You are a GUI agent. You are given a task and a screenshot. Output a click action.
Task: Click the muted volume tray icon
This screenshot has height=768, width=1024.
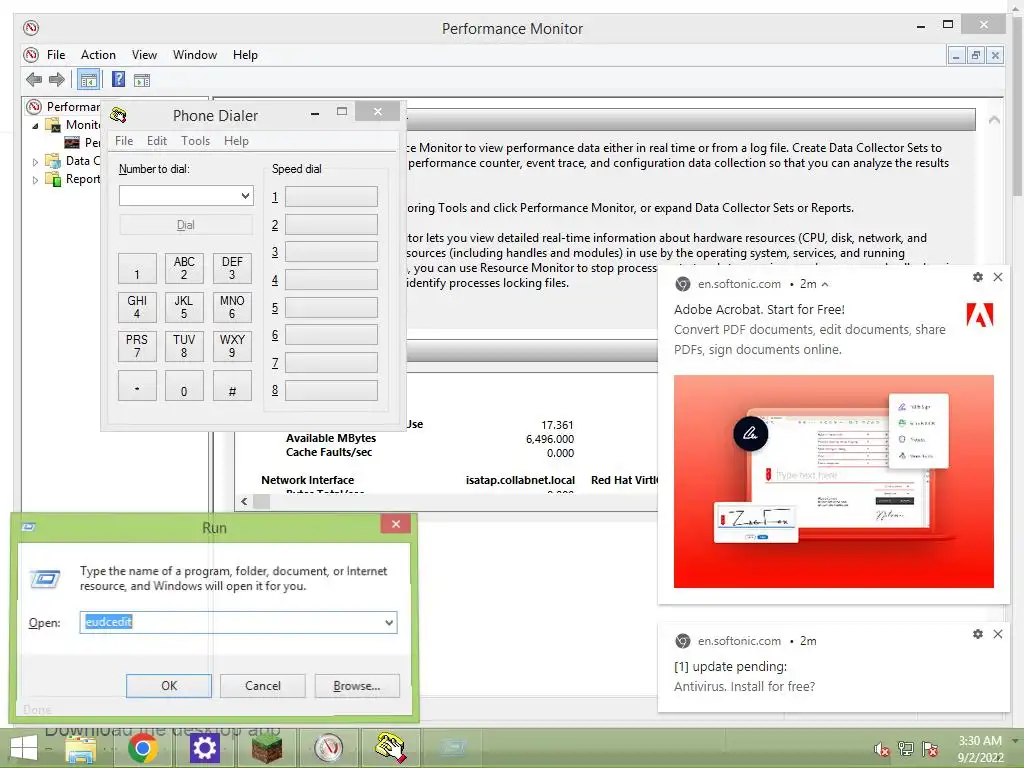[882, 750]
